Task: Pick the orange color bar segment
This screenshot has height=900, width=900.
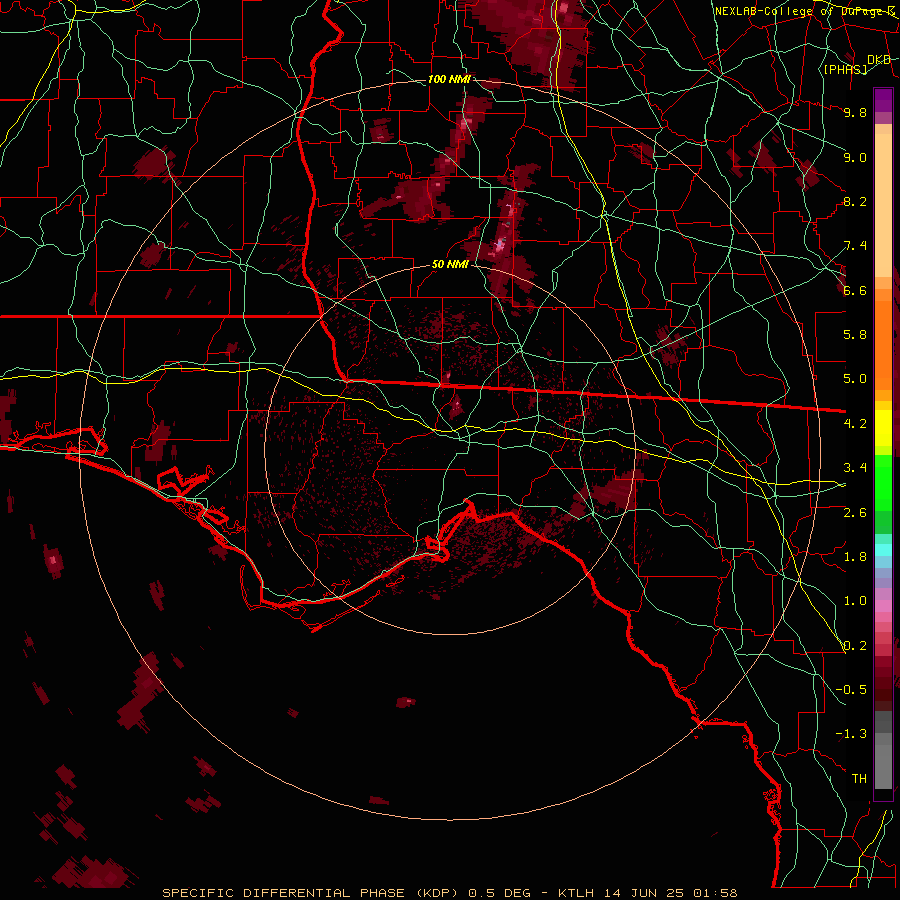Action: [x=883, y=344]
